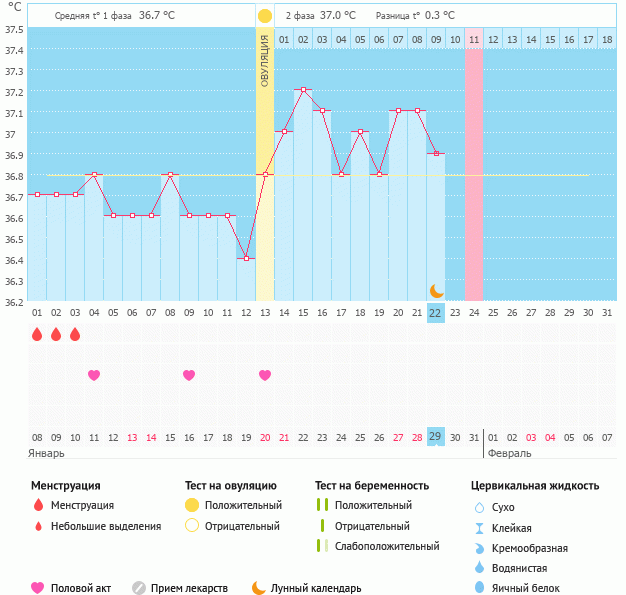626x595 pixels.
Task: Click the lowest temperature point on day 12
Action: click(x=246, y=258)
